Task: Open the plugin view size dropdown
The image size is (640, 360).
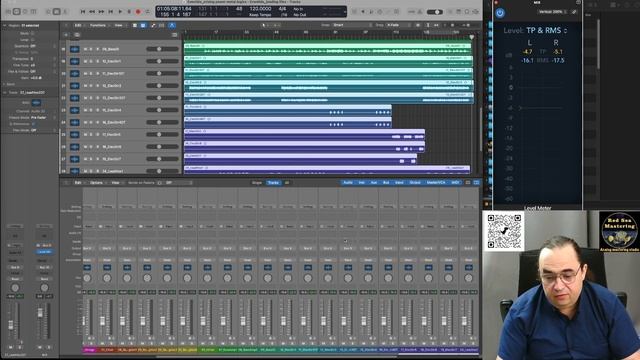Action: point(552,12)
